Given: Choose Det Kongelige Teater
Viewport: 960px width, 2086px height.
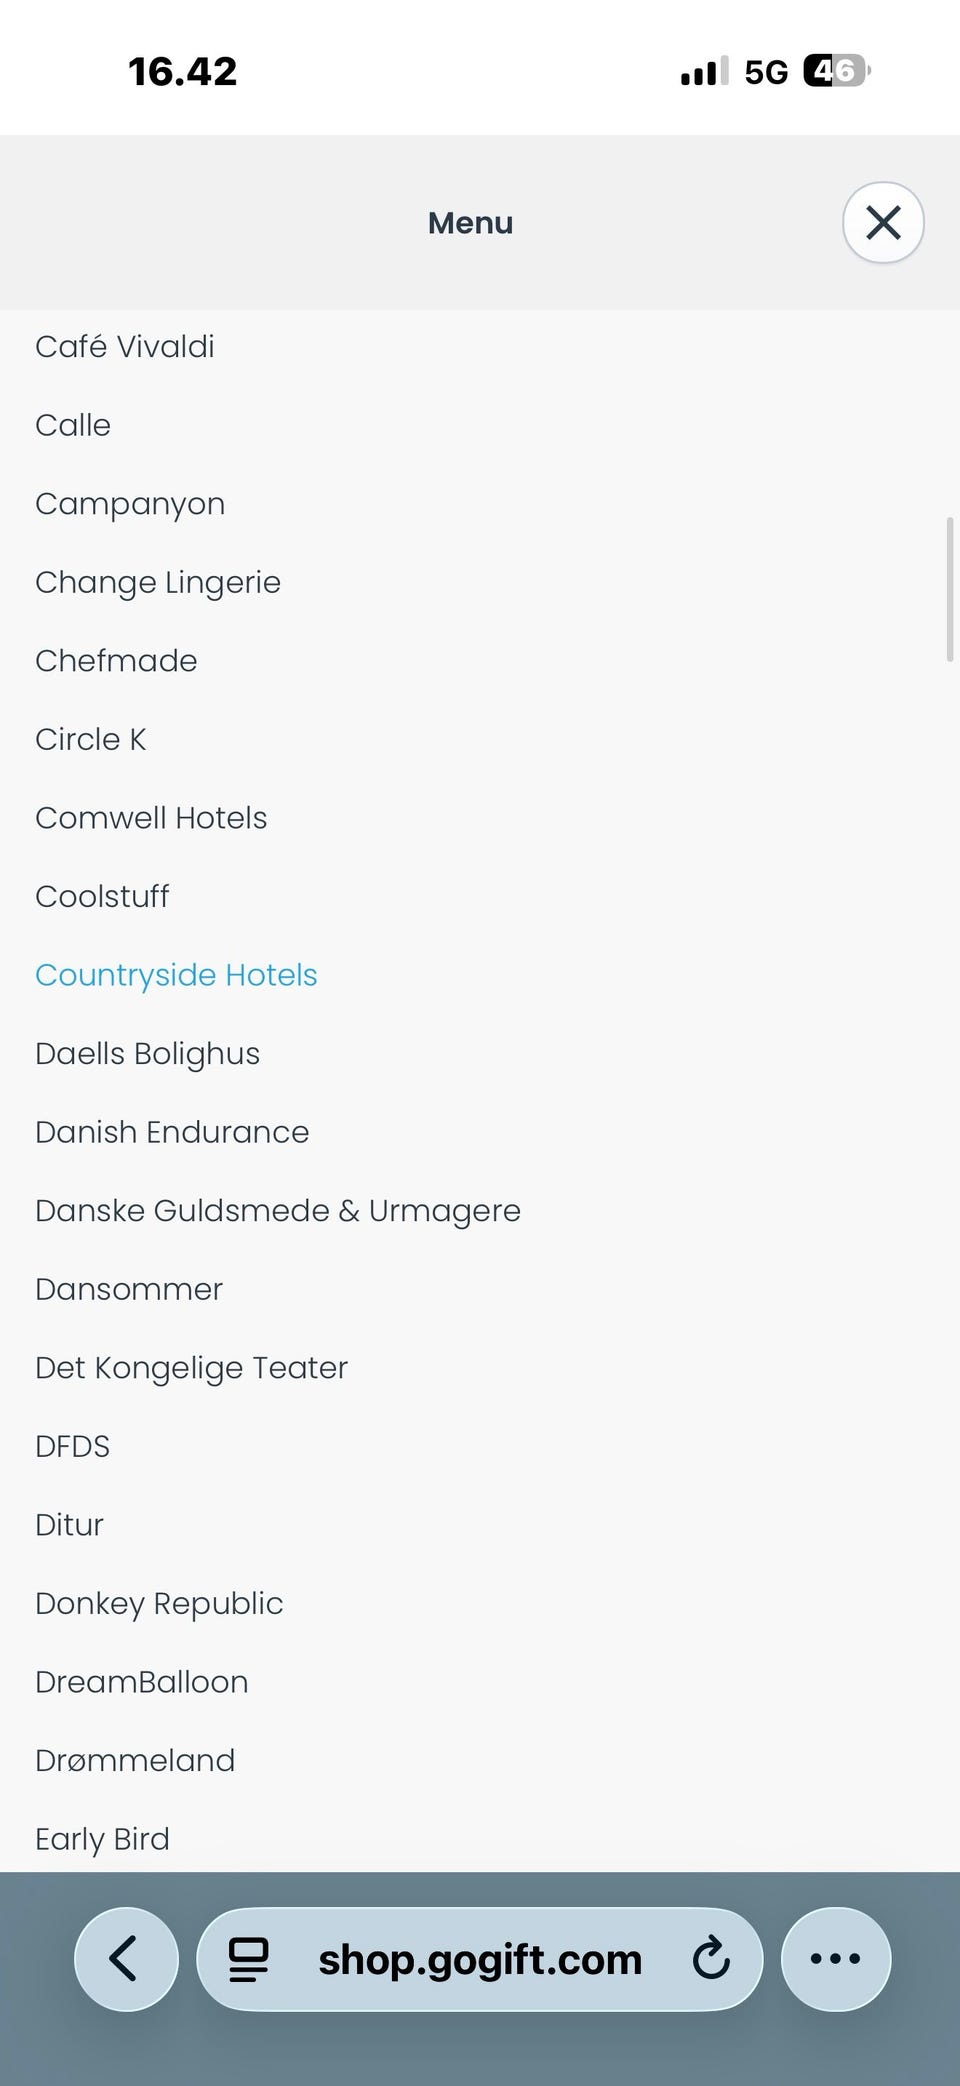Looking at the screenshot, I should [x=191, y=1368].
